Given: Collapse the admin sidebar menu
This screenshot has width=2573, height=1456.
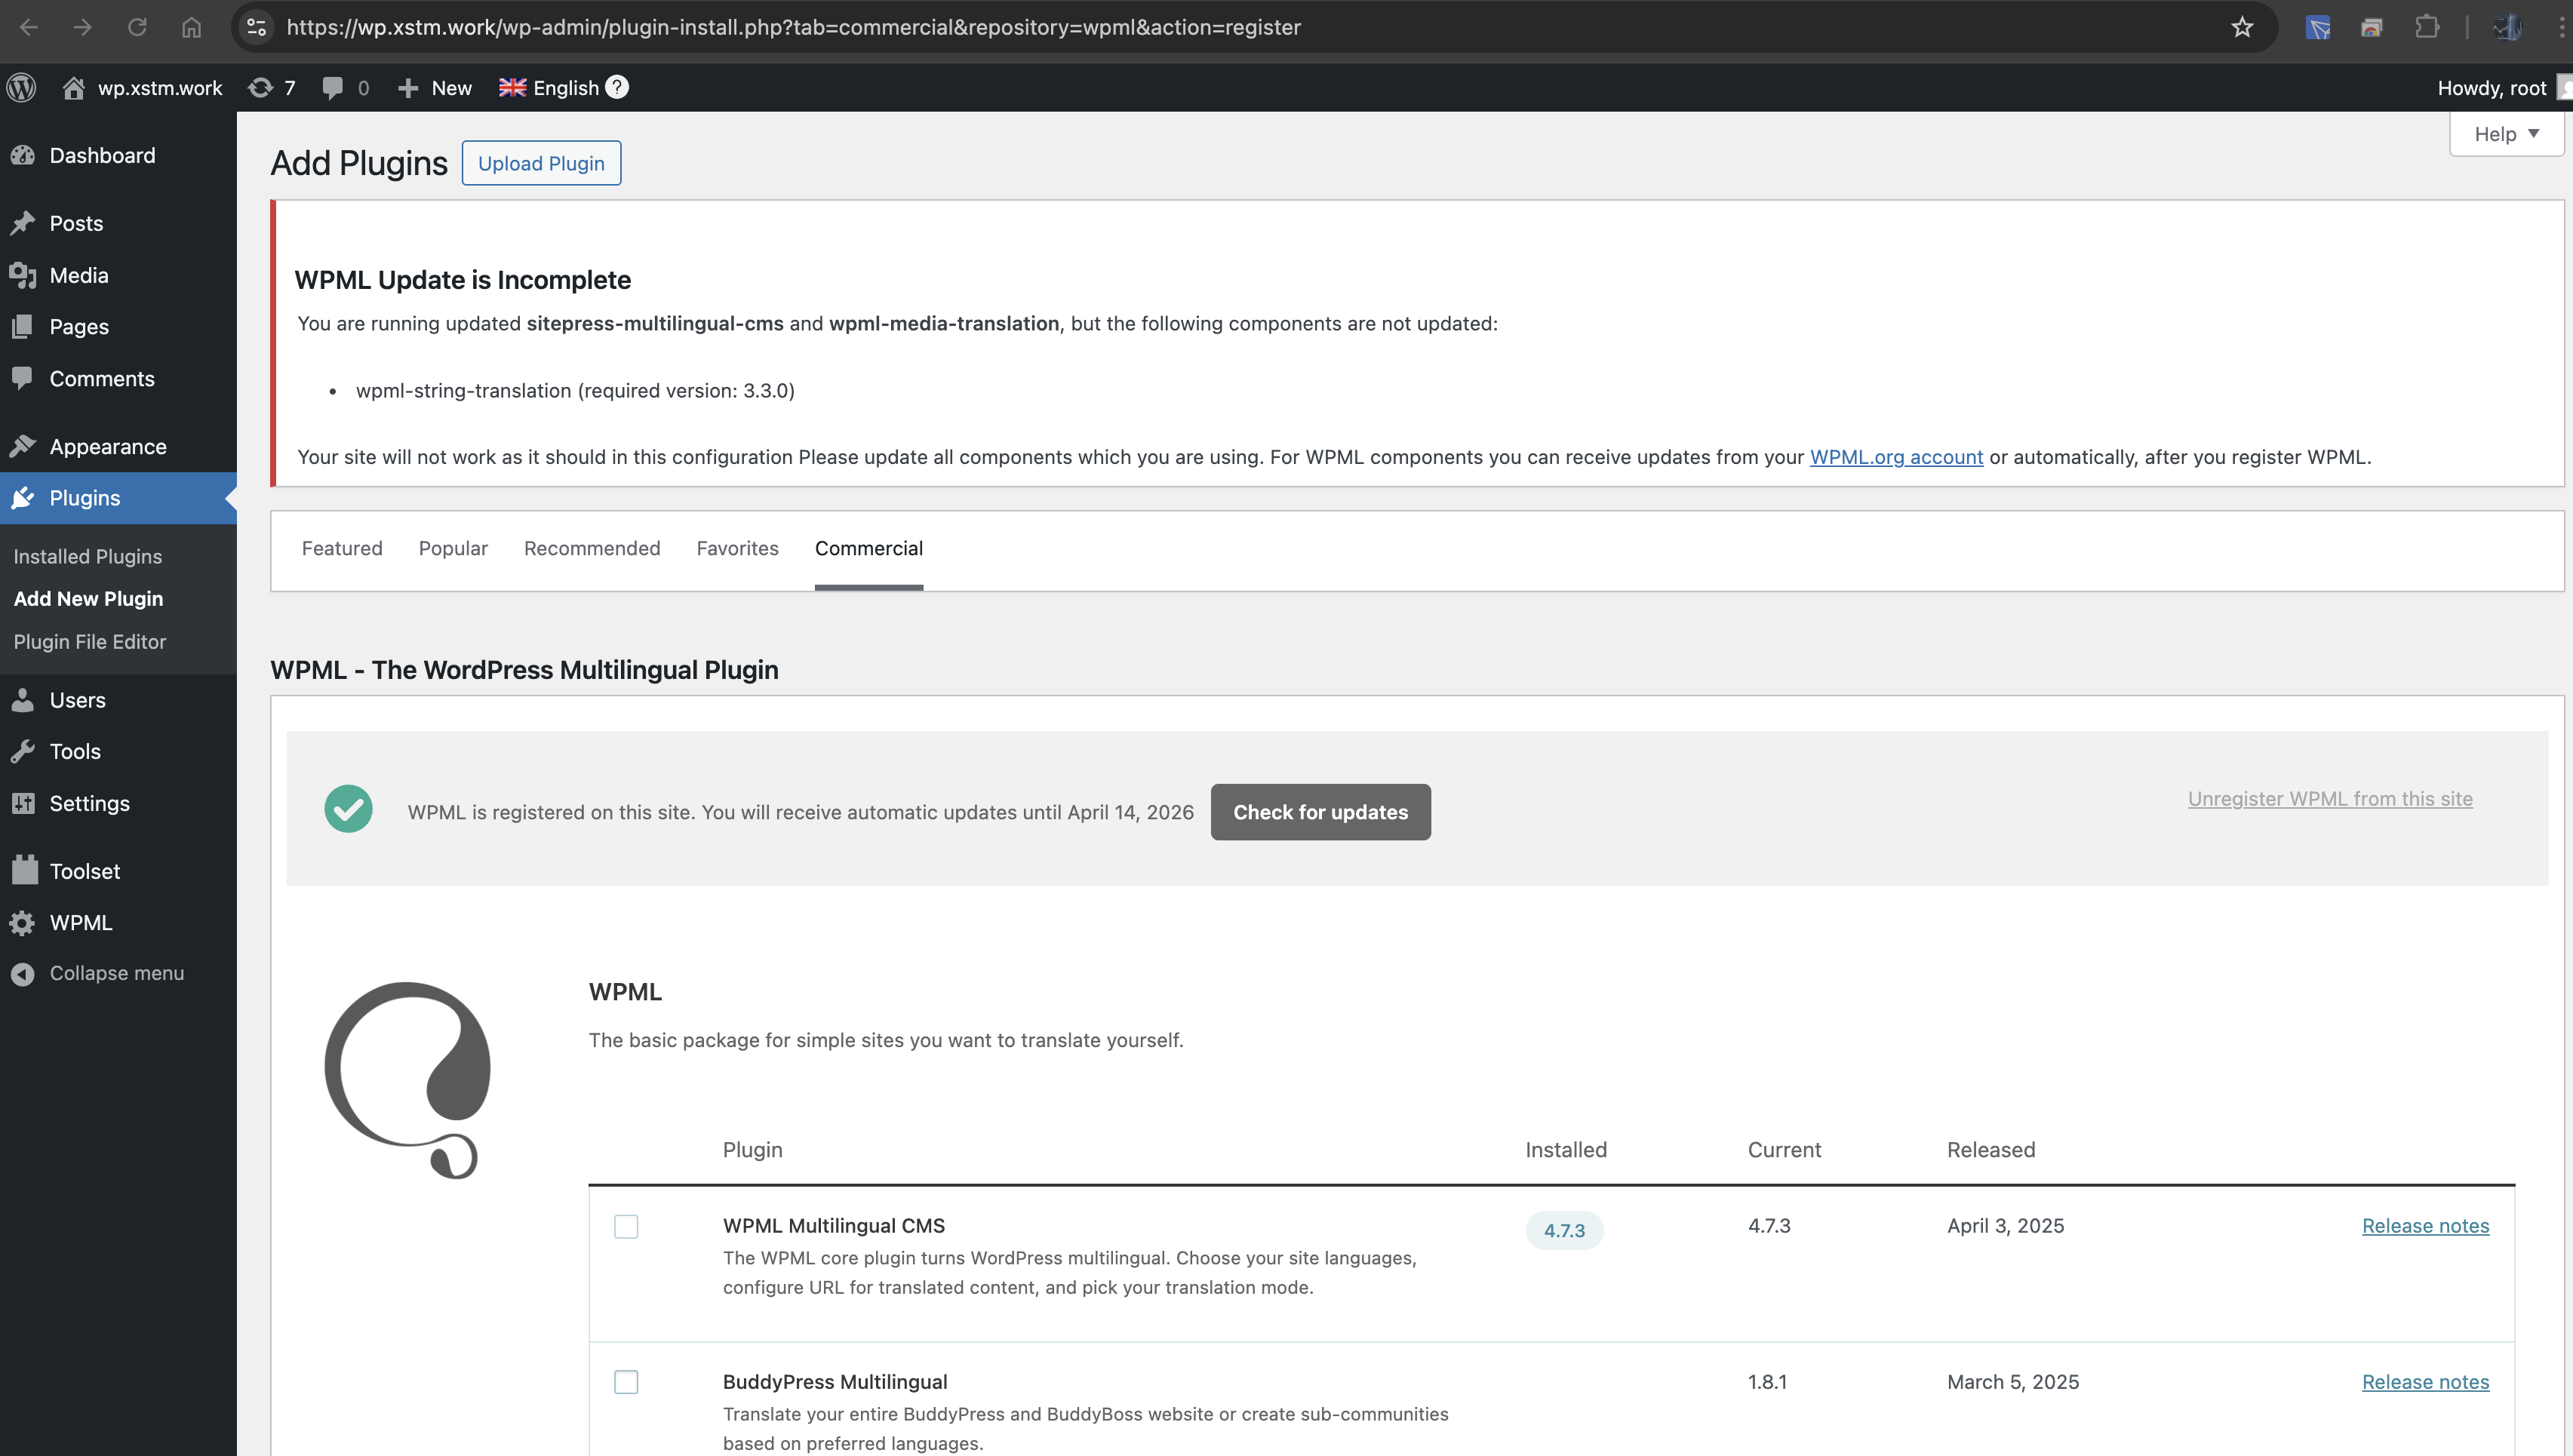Looking at the screenshot, I should pyautogui.click(x=118, y=973).
